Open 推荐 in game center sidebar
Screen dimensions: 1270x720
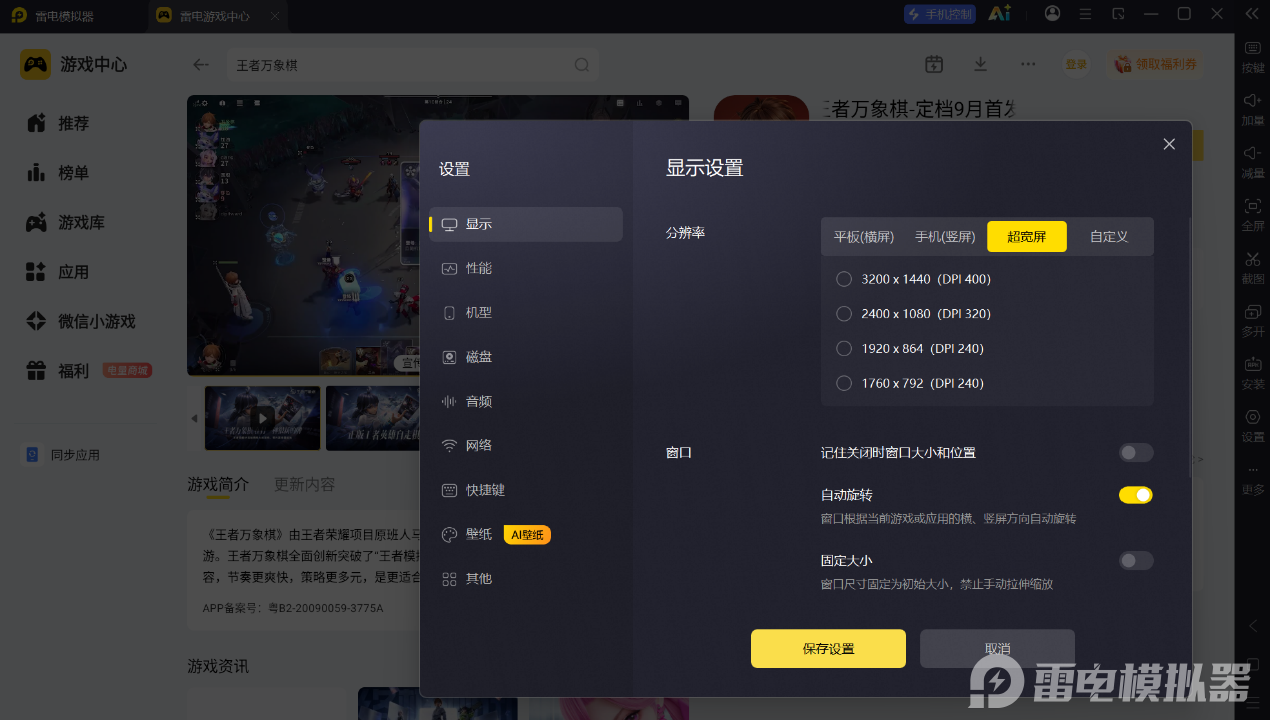tap(58, 123)
